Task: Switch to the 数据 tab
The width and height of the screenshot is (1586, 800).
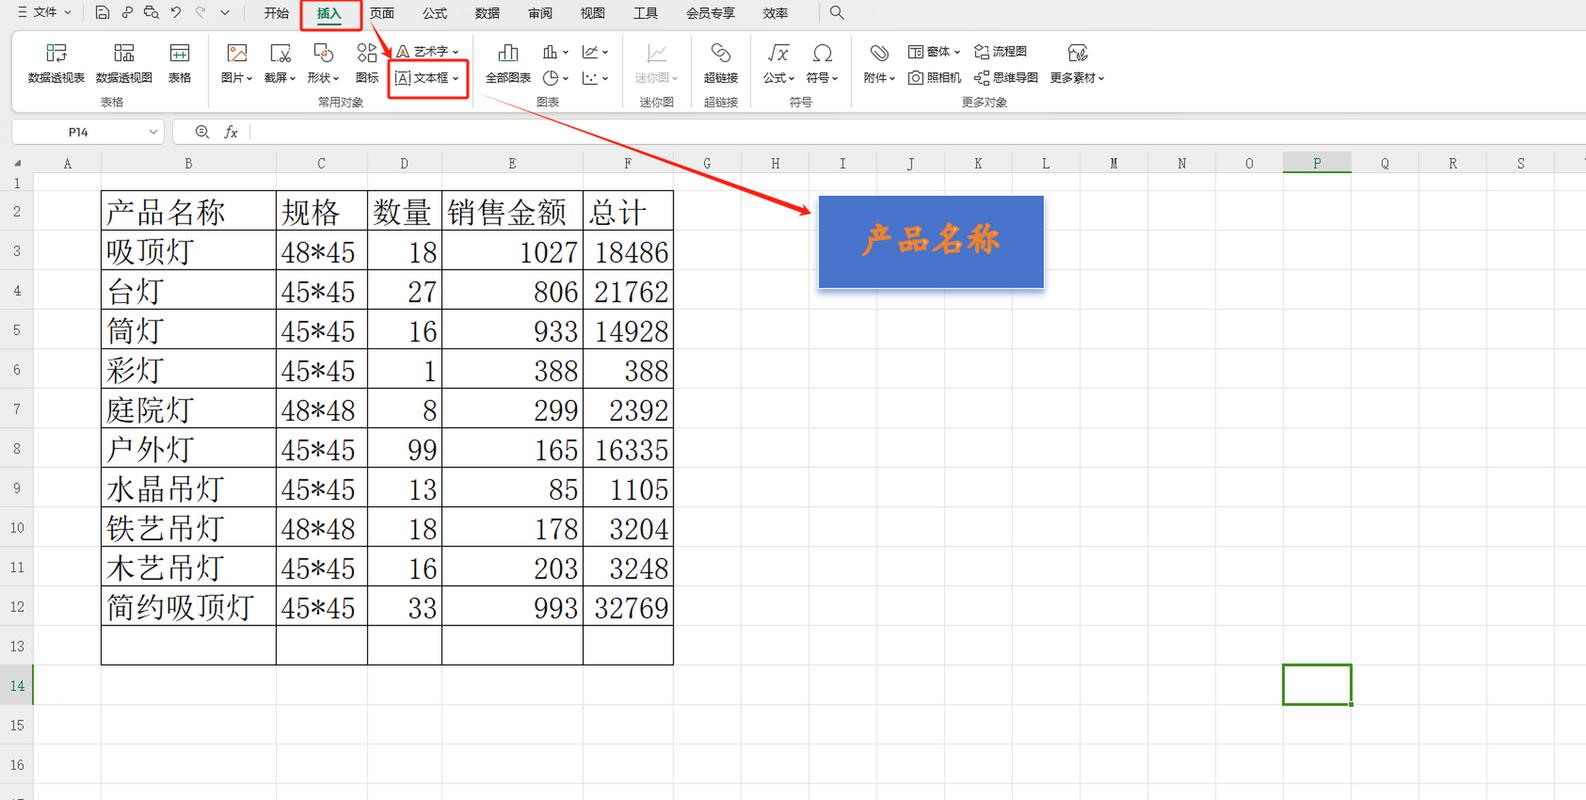Action: pyautogui.click(x=488, y=13)
